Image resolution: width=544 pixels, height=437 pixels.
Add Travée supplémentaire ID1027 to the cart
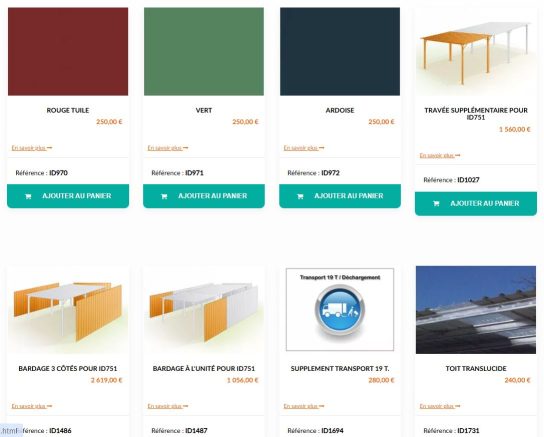coord(476,204)
